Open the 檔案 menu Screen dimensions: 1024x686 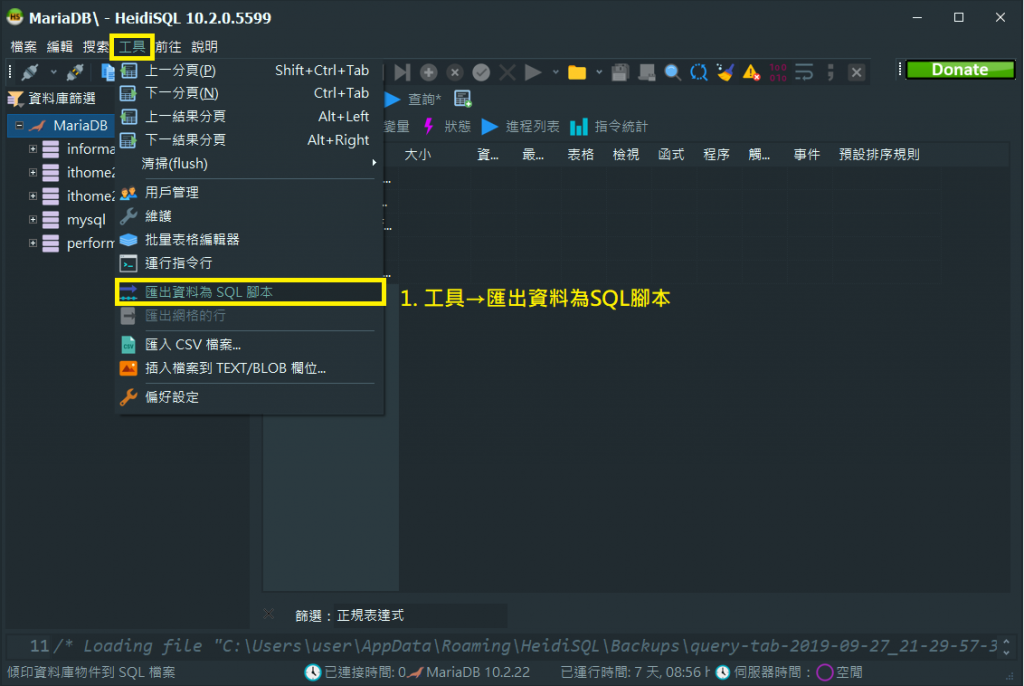24,47
